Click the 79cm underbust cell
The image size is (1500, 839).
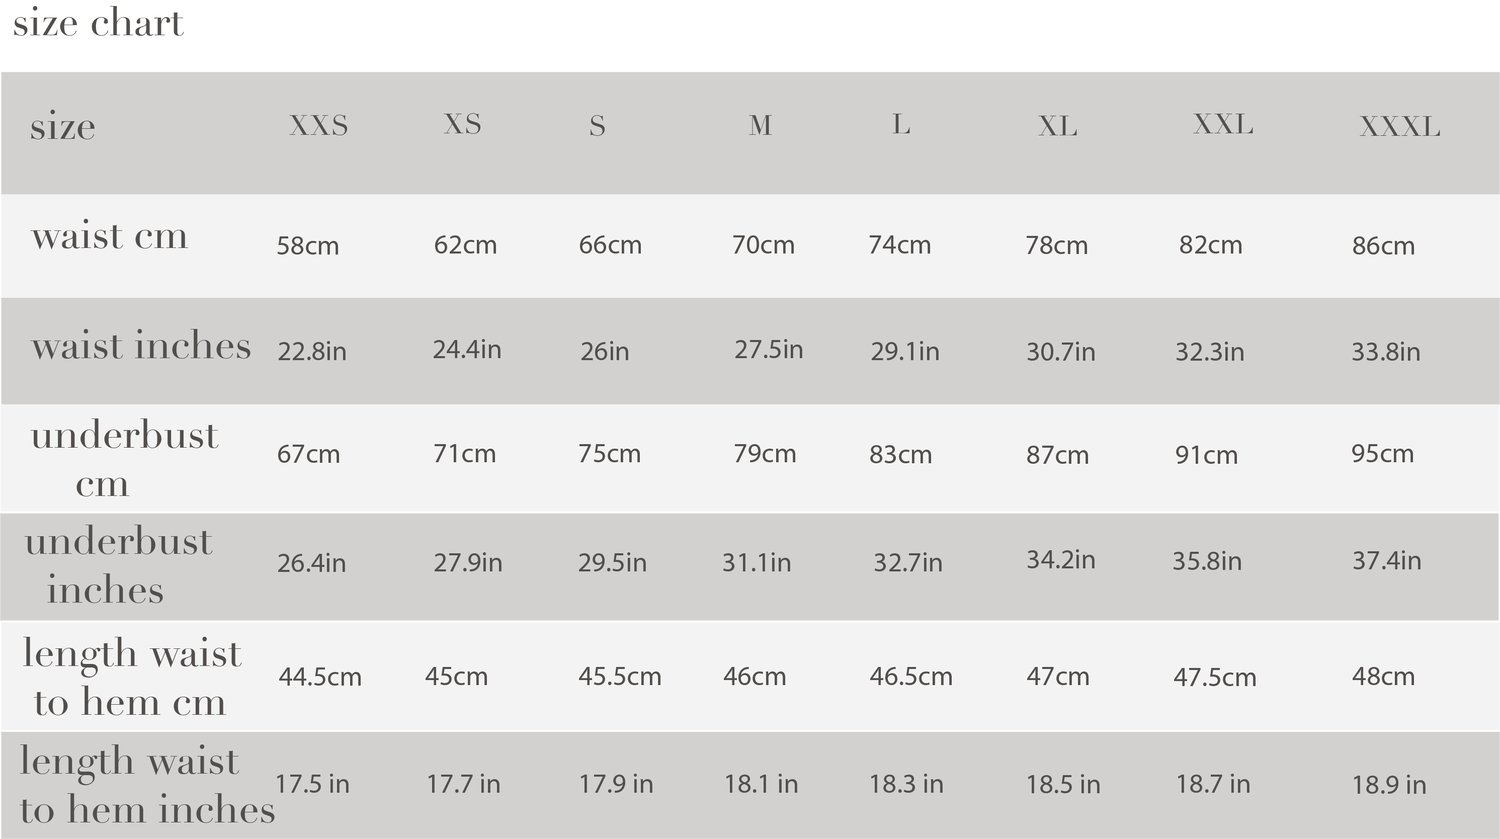point(765,454)
